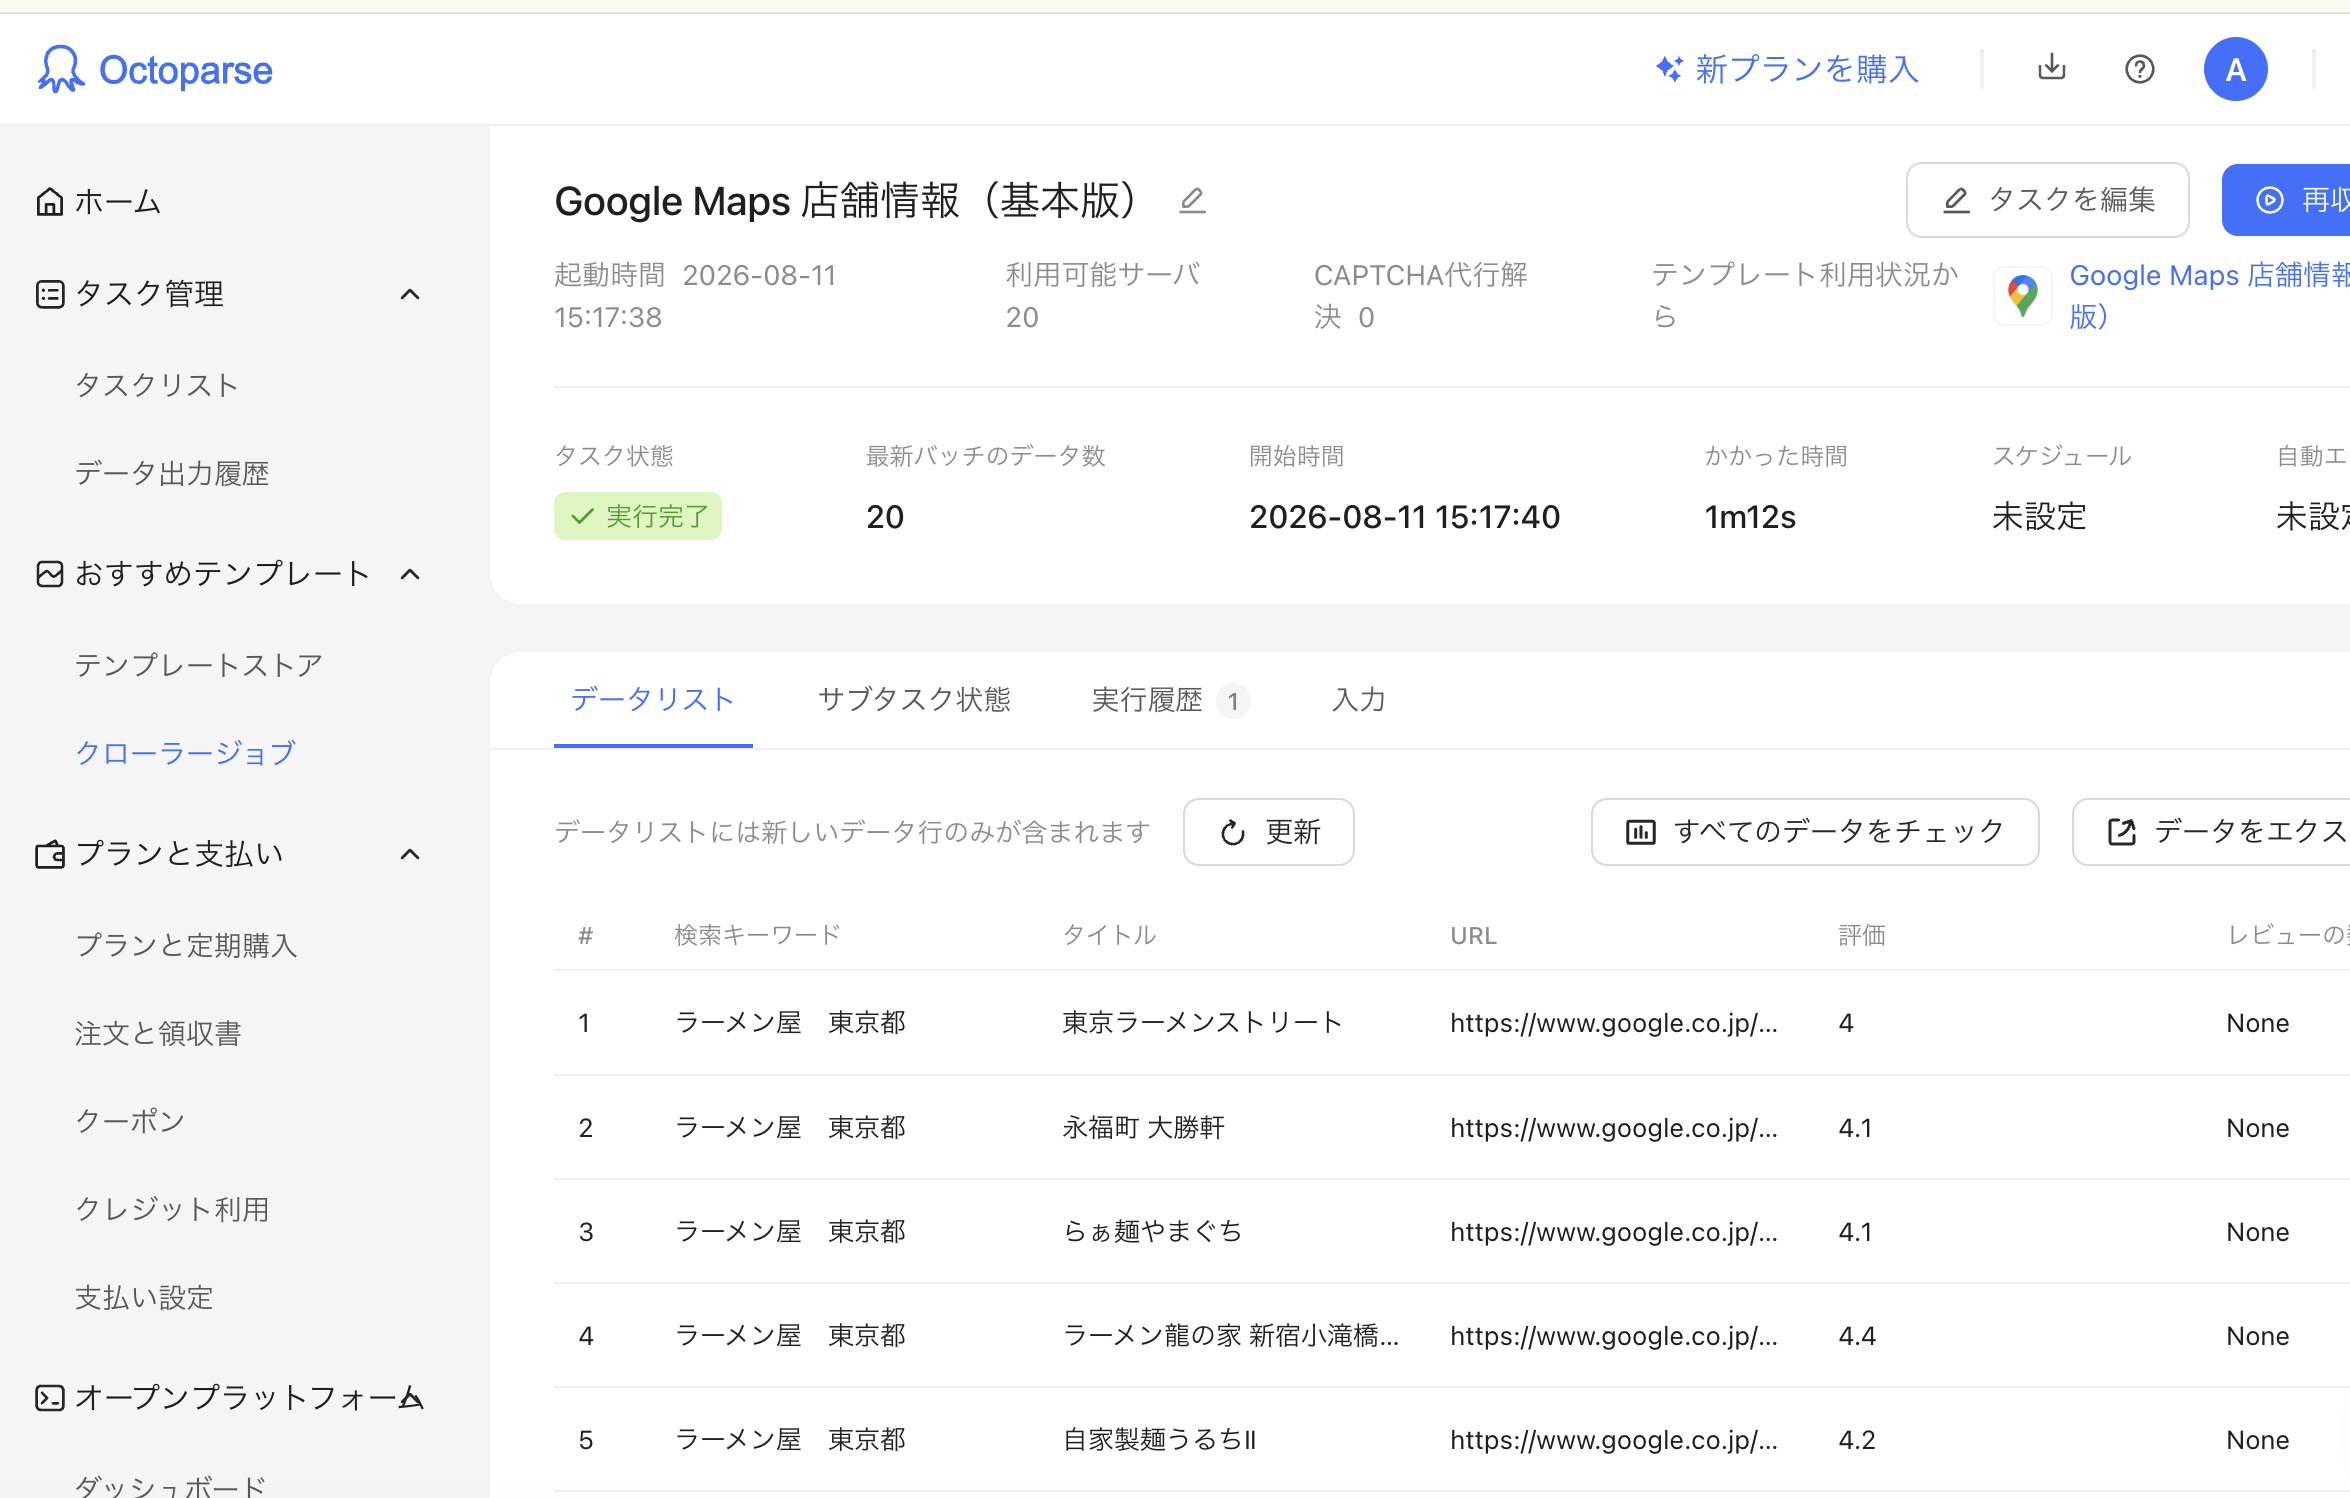
Task: Click the タイトル column header
Action: point(1109,935)
